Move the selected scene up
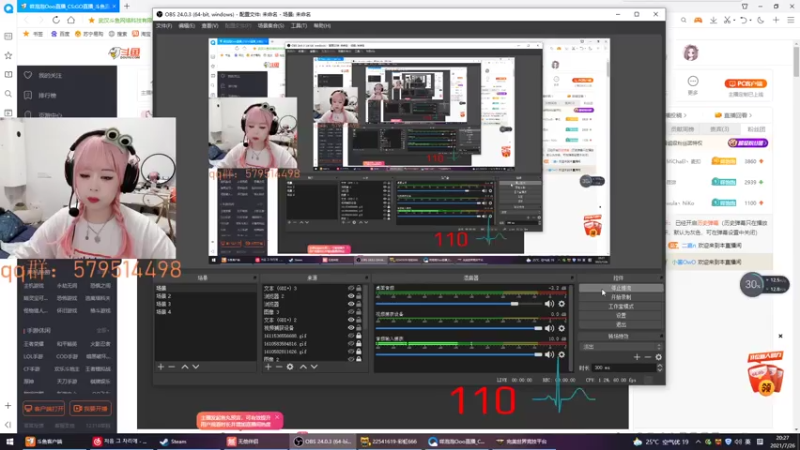Viewport: 800px width, 450px height. pos(185,367)
